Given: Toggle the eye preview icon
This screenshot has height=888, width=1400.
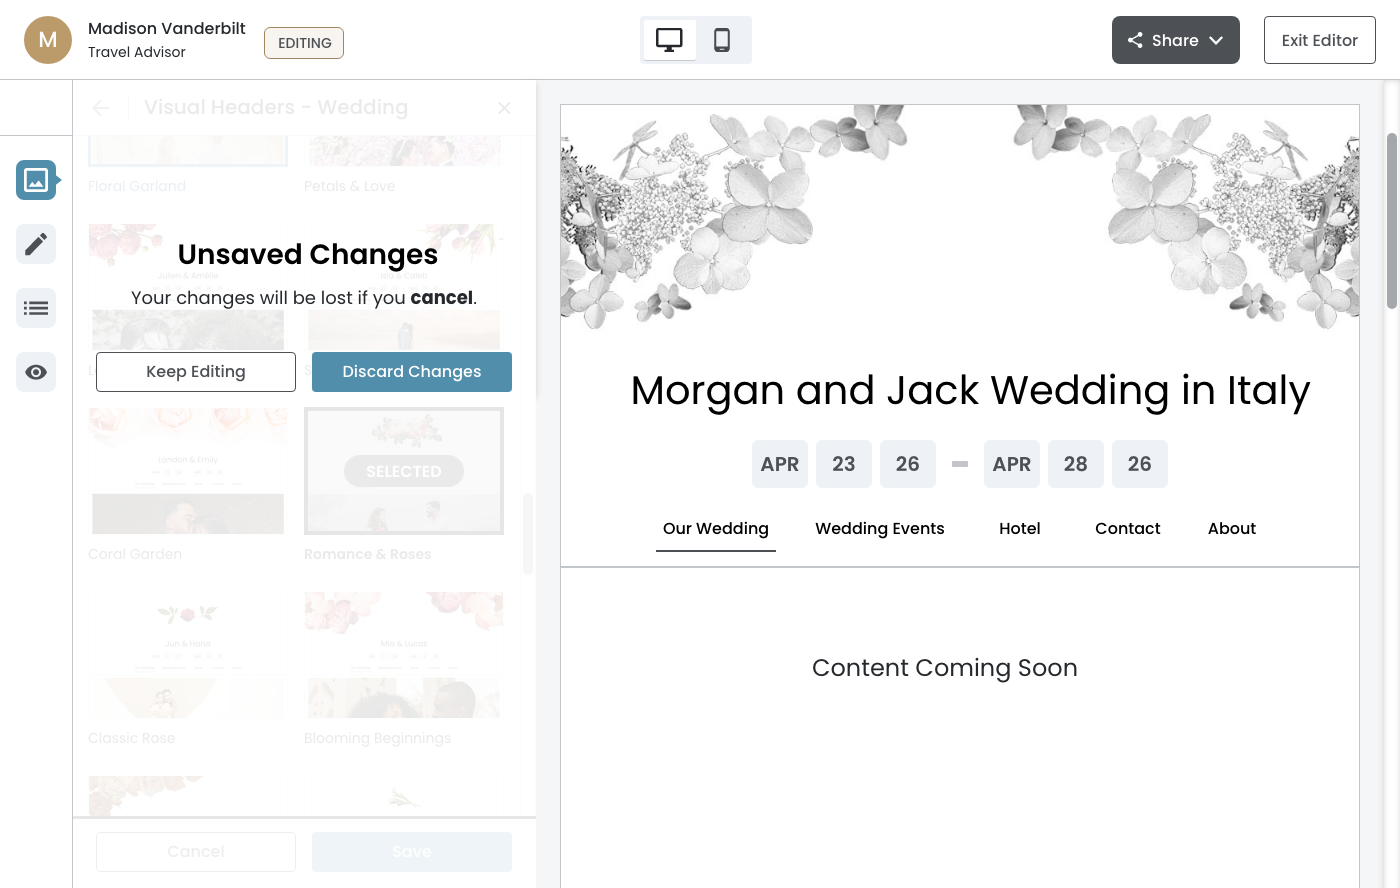Looking at the screenshot, I should (36, 372).
